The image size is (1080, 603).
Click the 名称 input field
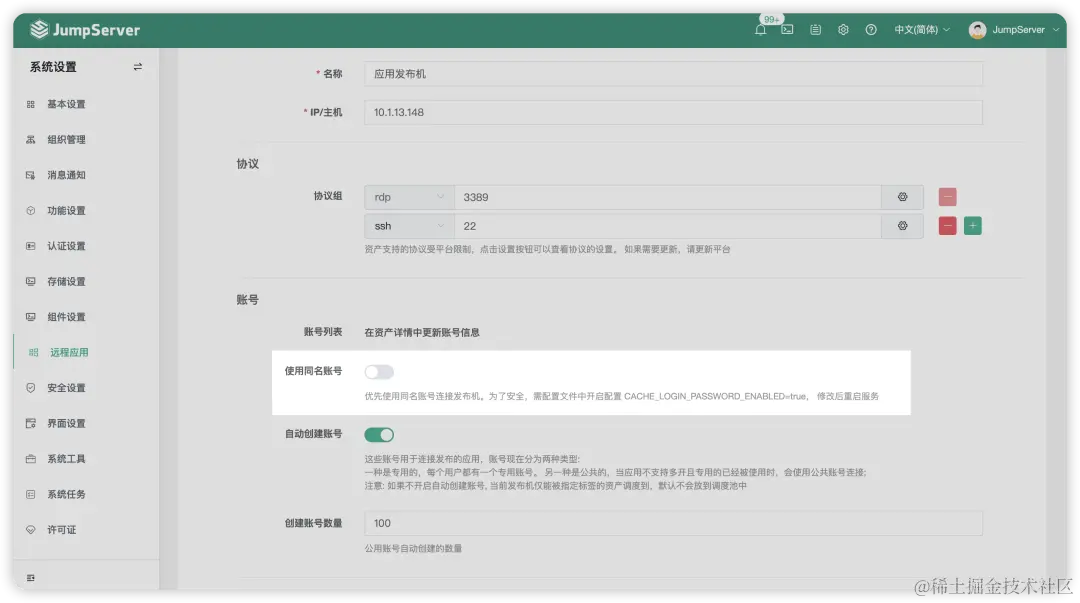(x=673, y=74)
